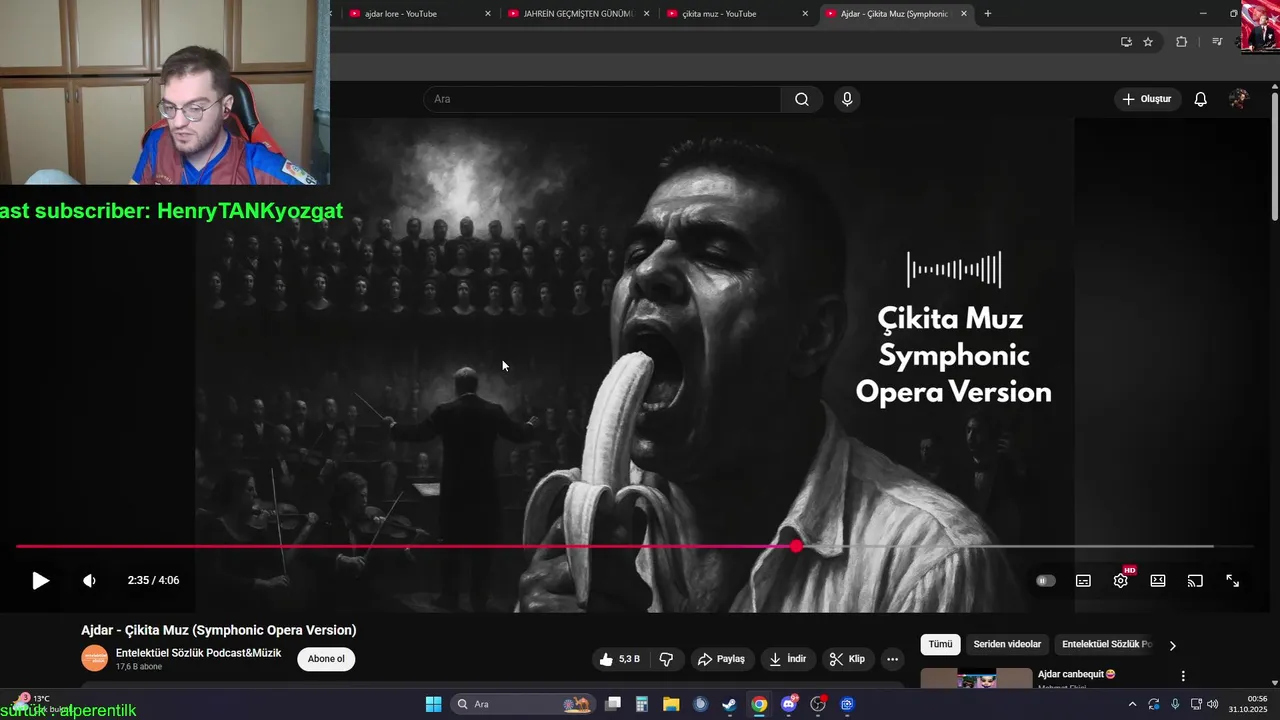Open more actions ellipsis under the video
Viewport: 1280px width, 720px height.
click(893, 659)
